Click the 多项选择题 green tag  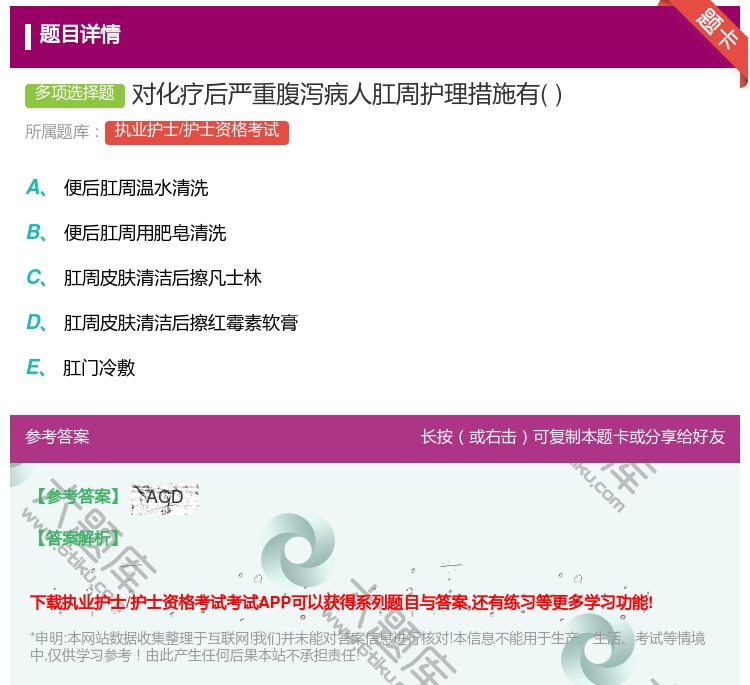click(75, 95)
